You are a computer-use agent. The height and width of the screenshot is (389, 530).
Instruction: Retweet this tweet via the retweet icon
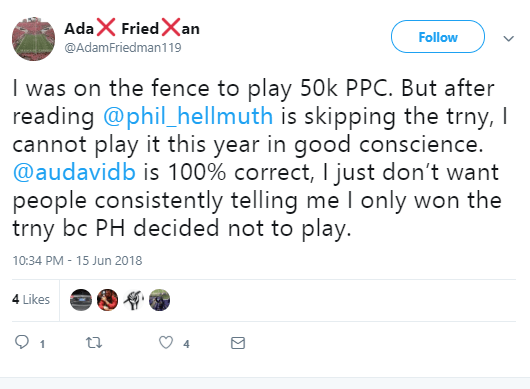94,343
